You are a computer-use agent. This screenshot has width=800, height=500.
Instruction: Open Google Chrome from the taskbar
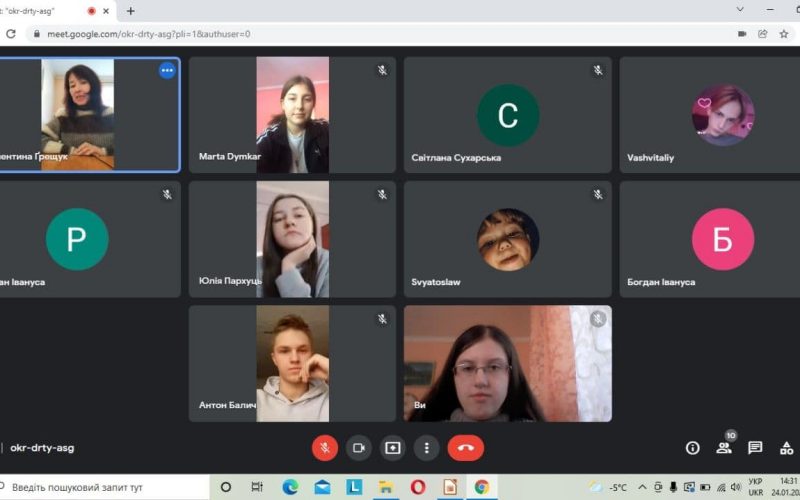tap(482, 487)
